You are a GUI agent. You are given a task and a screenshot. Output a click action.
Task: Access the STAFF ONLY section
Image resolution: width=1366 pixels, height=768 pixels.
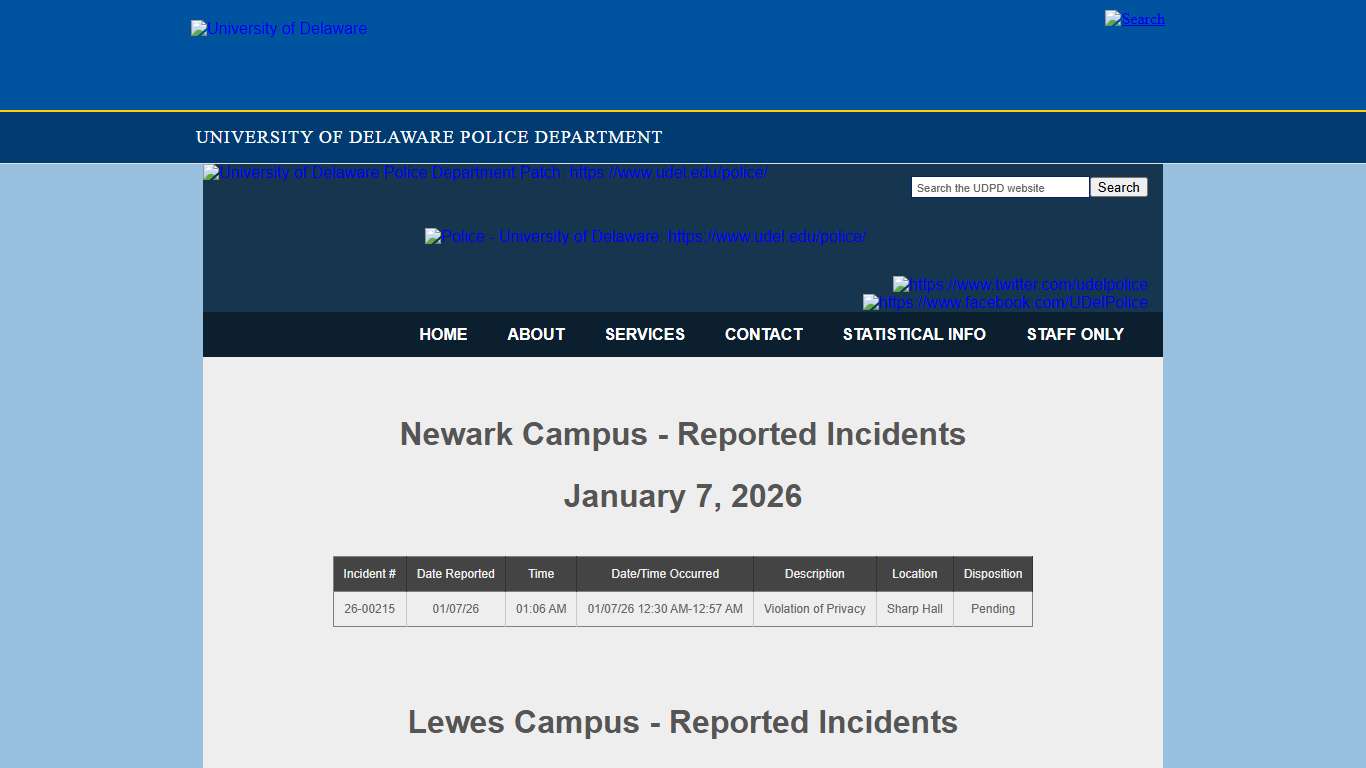tap(1075, 334)
